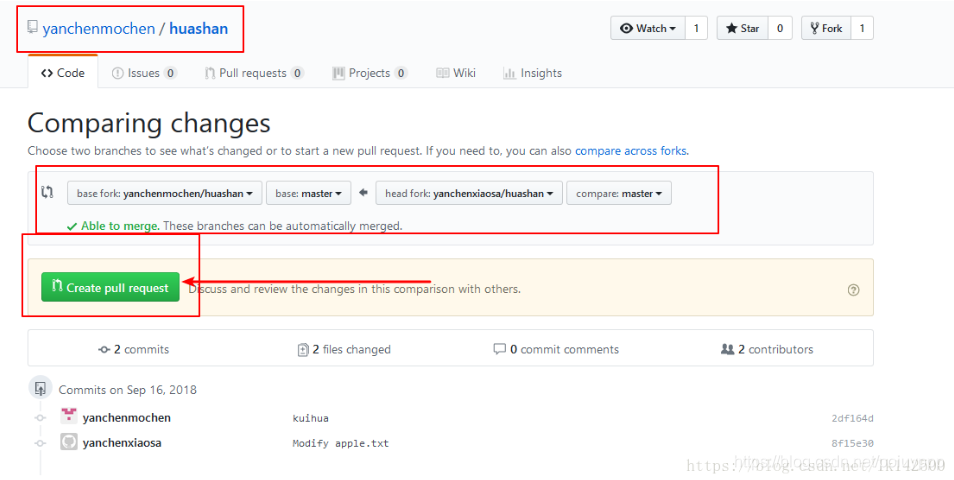Click the compare across forks link
The height and width of the screenshot is (480, 954).
632,150
